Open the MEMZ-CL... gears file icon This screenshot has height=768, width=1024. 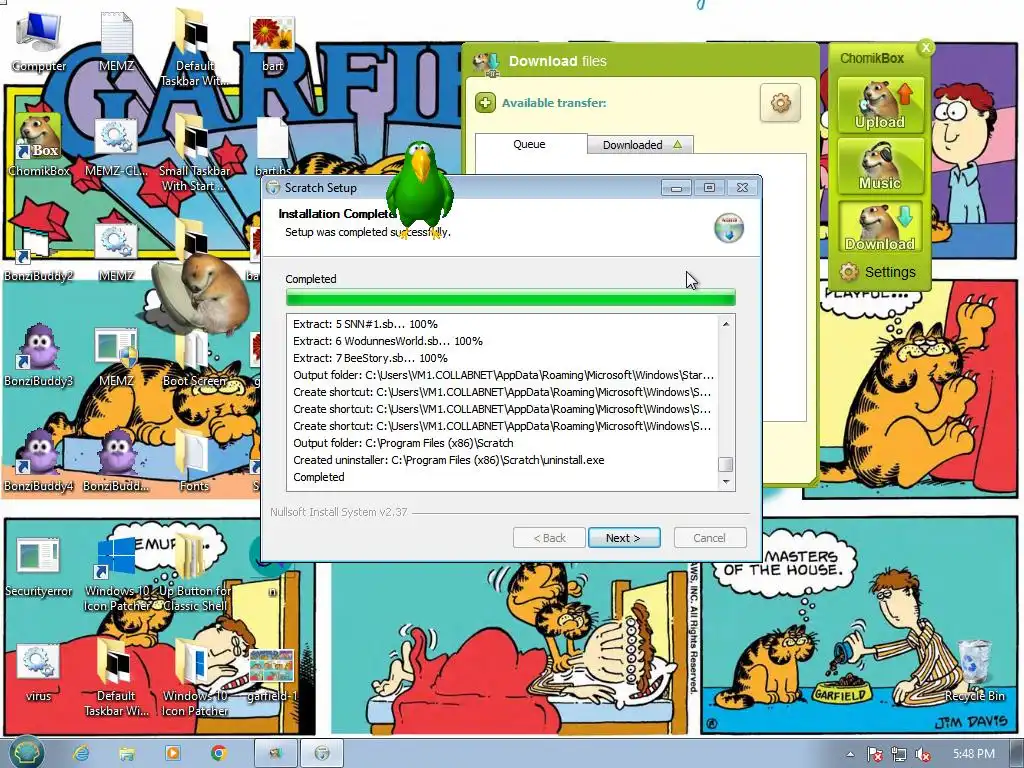coord(116,145)
